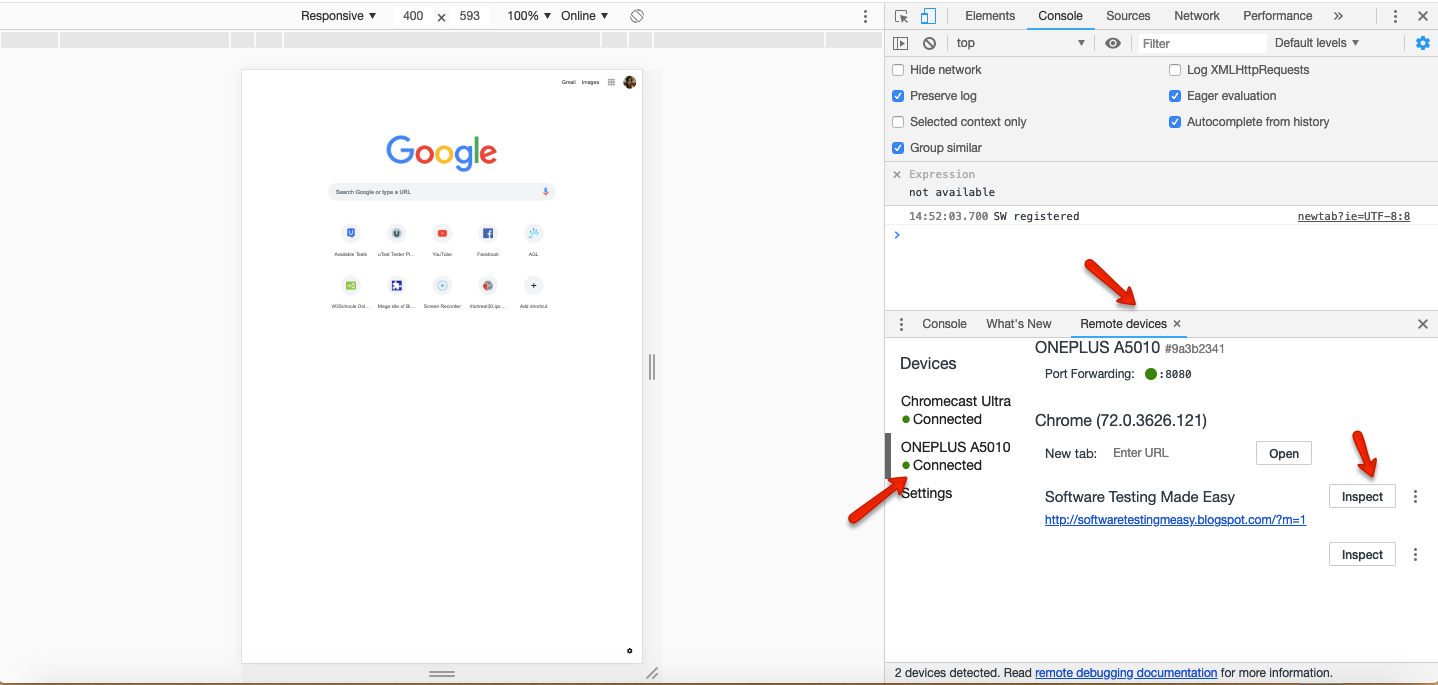The width and height of the screenshot is (1438, 685).
Task: Enable the Hide network checkbox
Action: coord(897,70)
